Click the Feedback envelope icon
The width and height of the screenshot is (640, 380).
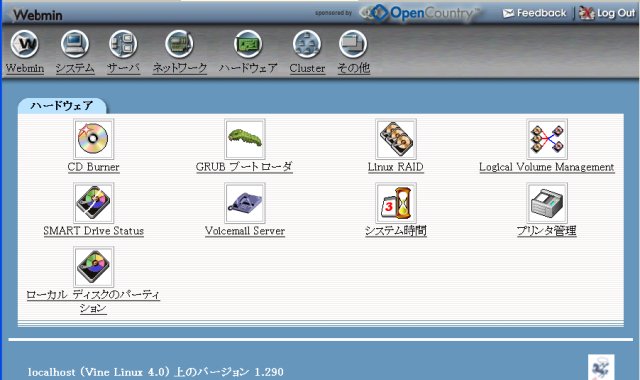508,13
